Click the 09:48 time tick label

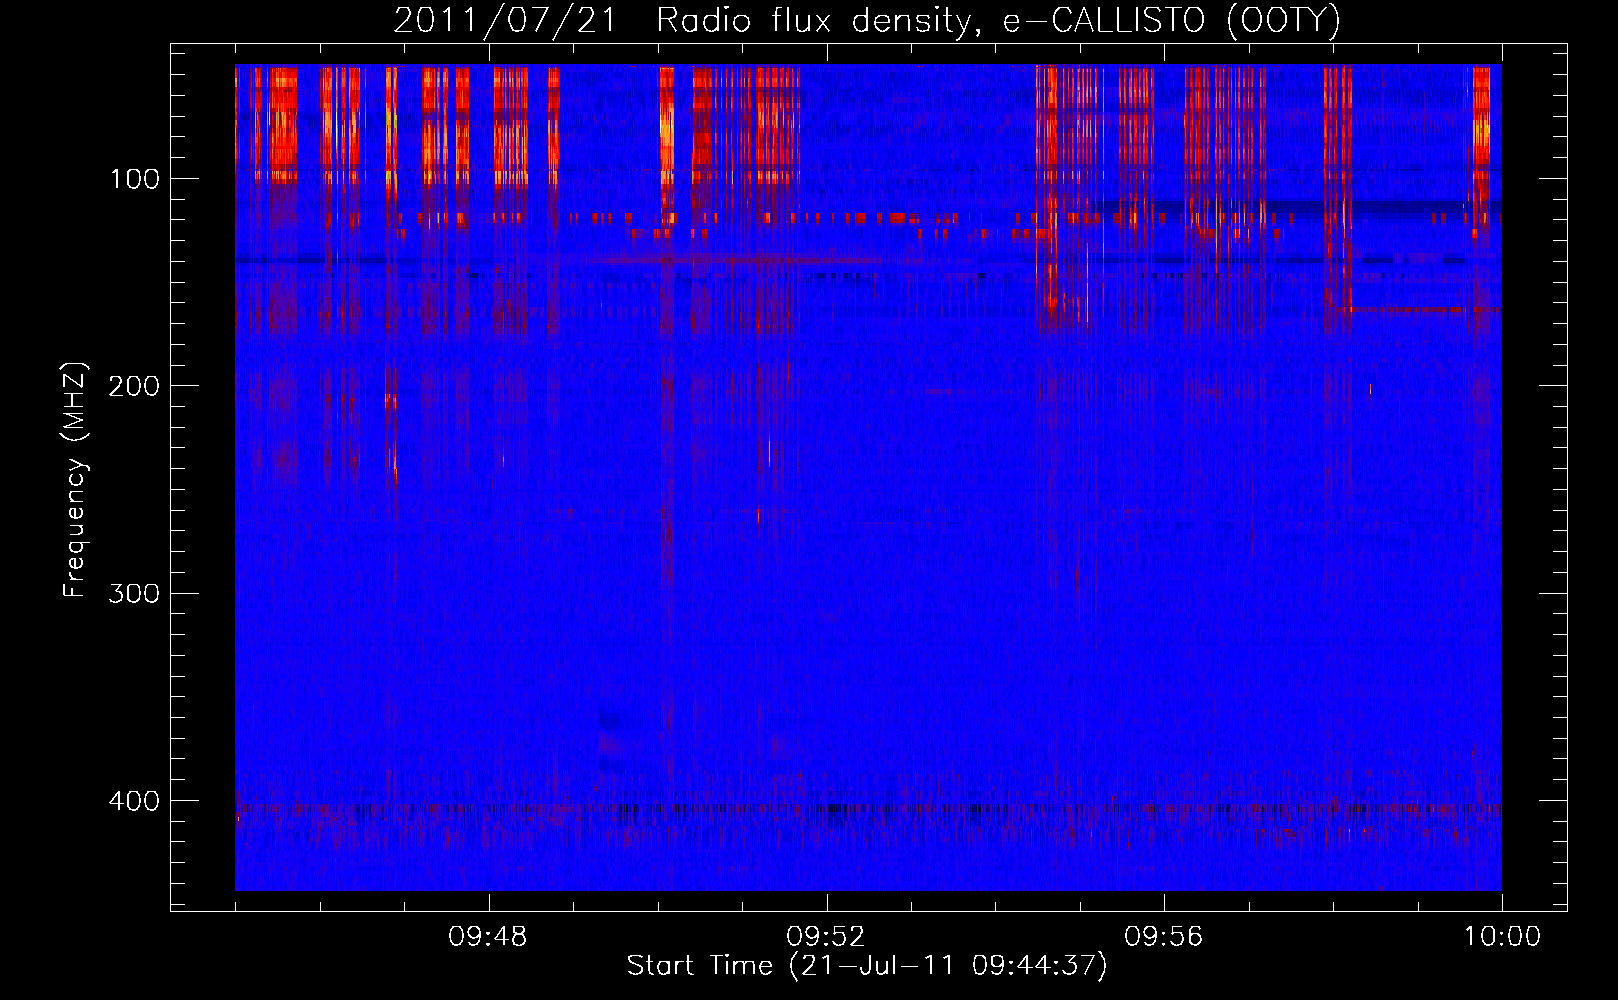coord(488,937)
